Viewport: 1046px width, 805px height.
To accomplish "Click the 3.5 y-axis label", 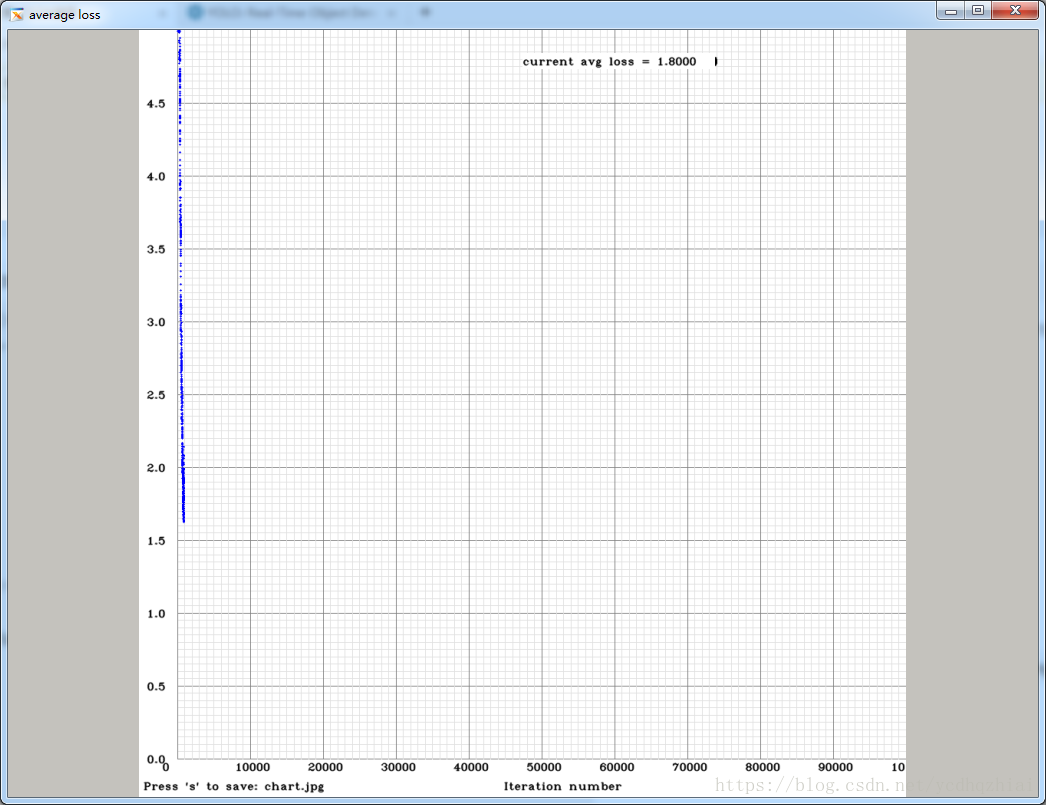I will (x=156, y=249).
